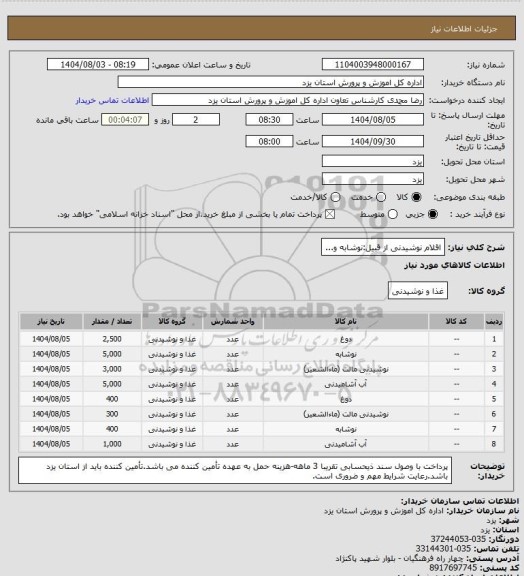The height and width of the screenshot is (576, 524).
Task: Open the اطلاعات تماس خریدار link
Action: (112, 100)
